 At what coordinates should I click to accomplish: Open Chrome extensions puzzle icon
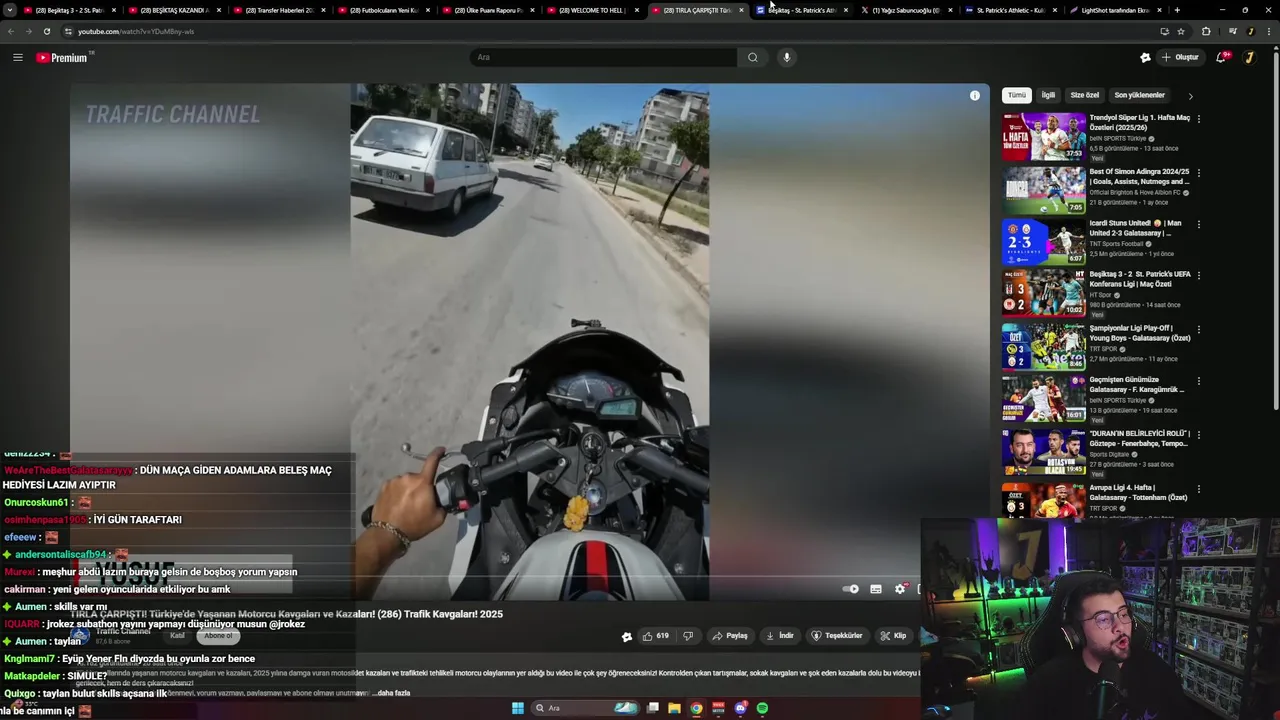[1206, 31]
